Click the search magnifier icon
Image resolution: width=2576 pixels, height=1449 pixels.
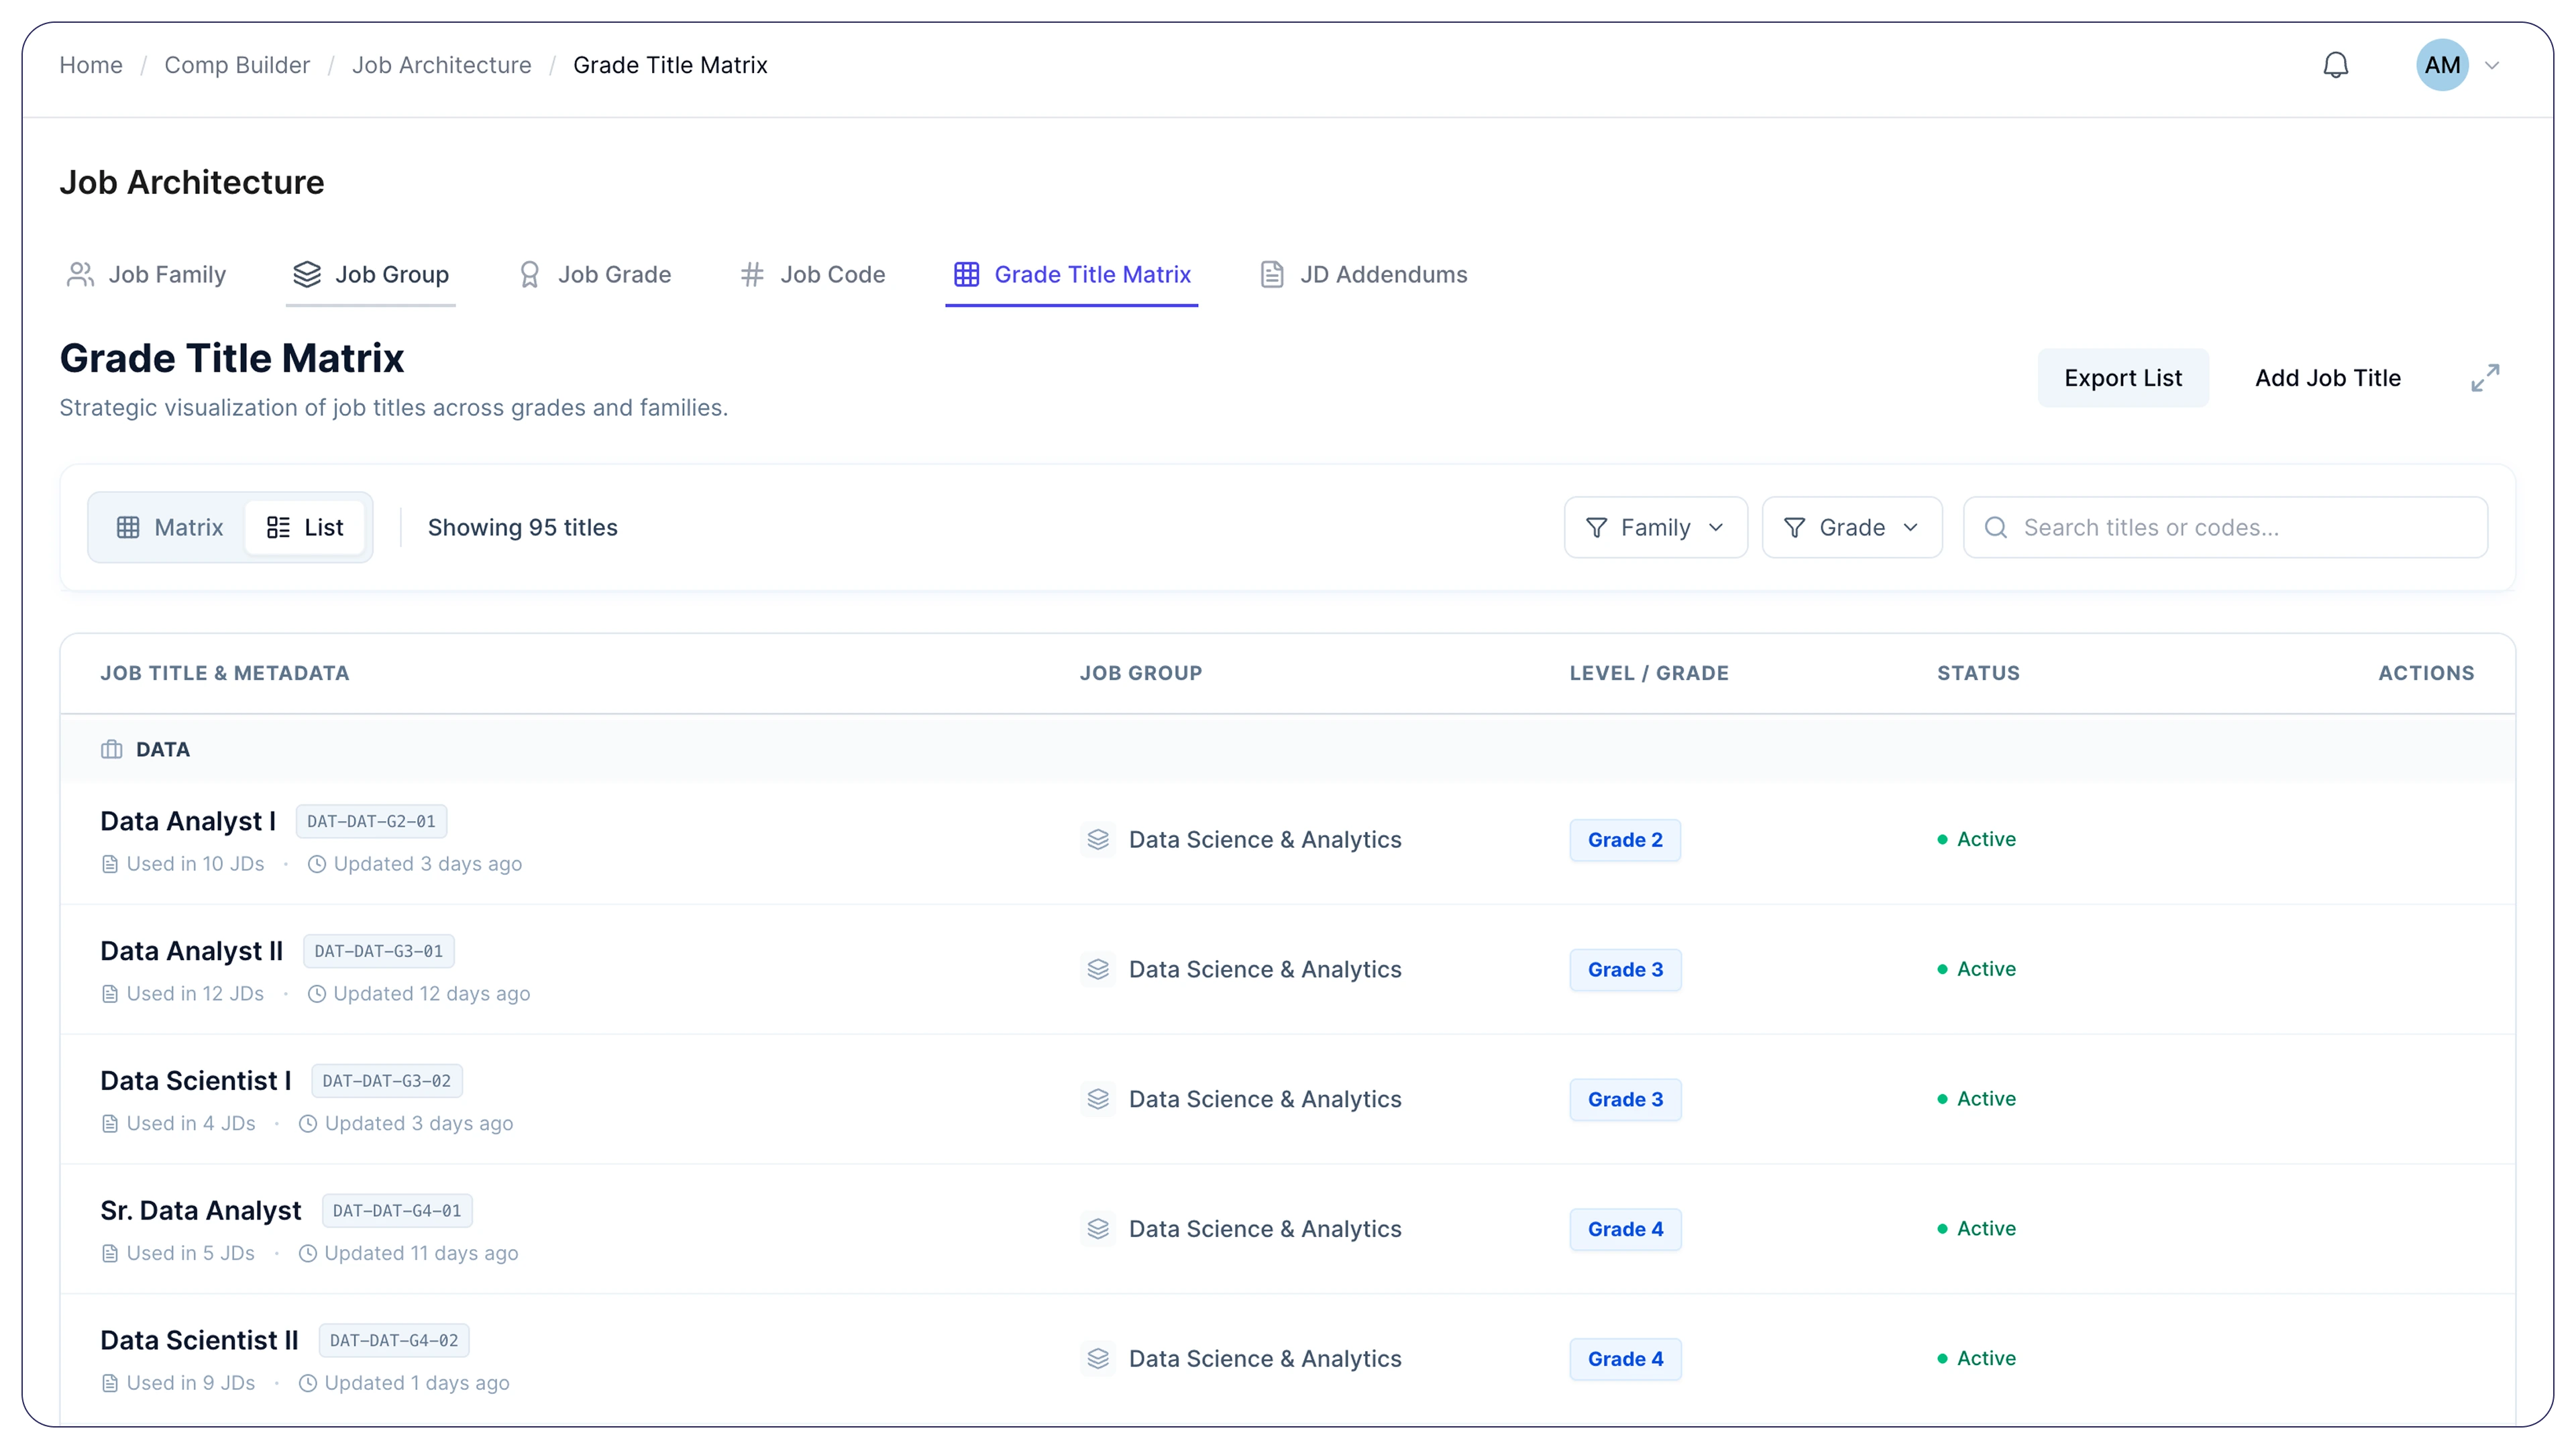point(1995,527)
